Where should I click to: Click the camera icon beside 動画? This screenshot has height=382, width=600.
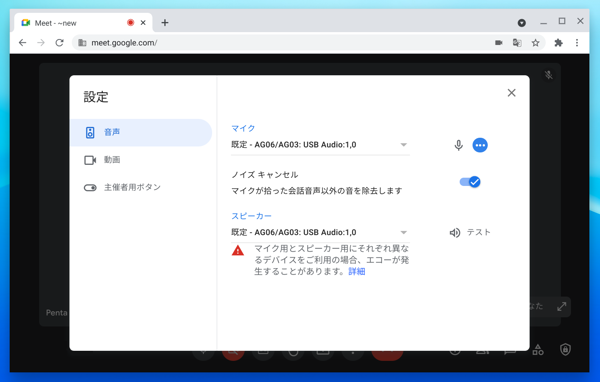click(90, 160)
